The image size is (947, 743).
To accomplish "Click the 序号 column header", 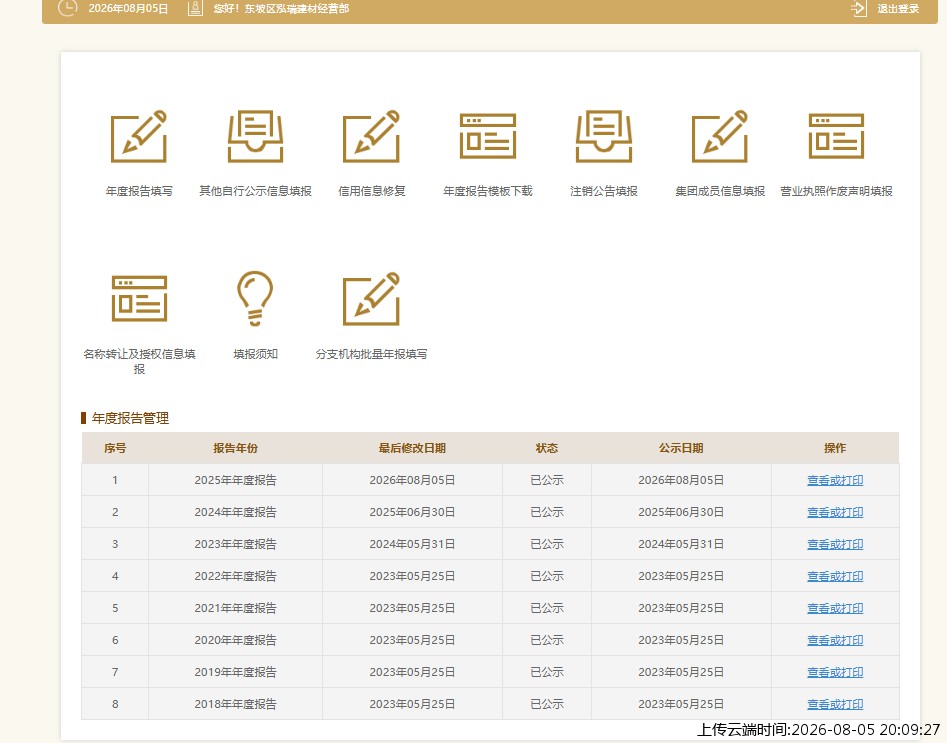I will click(115, 448).
